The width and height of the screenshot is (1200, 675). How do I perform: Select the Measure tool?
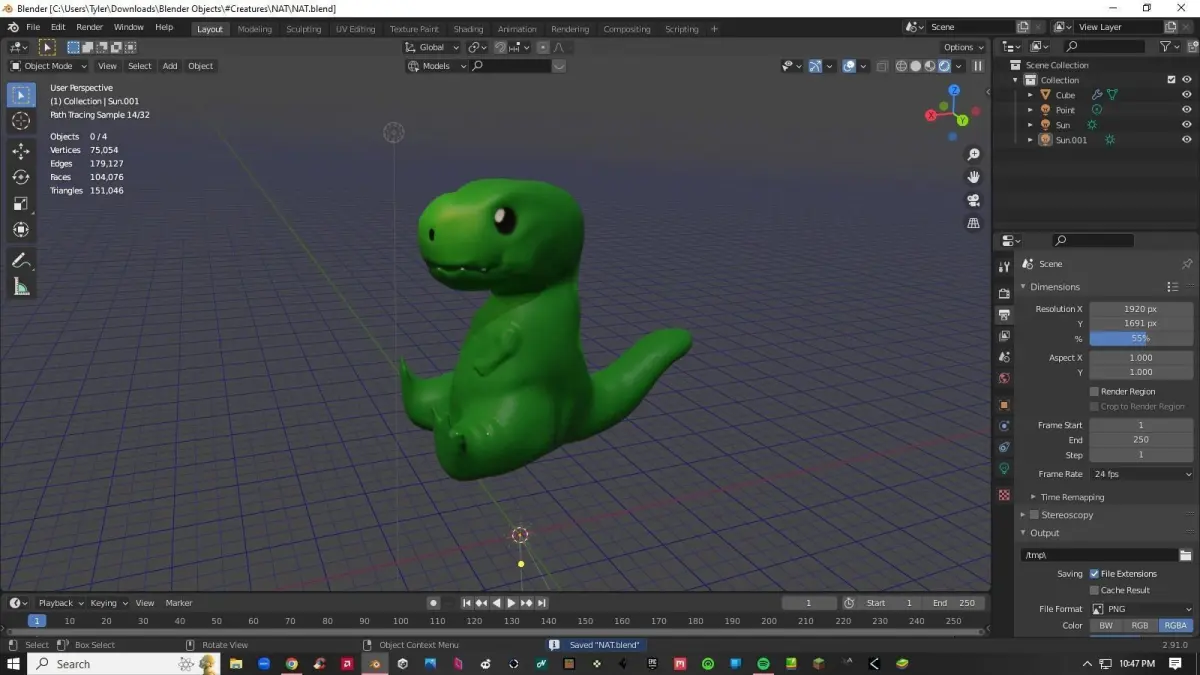point(21,287)
